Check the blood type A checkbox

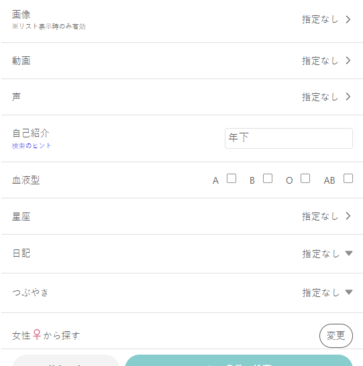pos(231,179)
